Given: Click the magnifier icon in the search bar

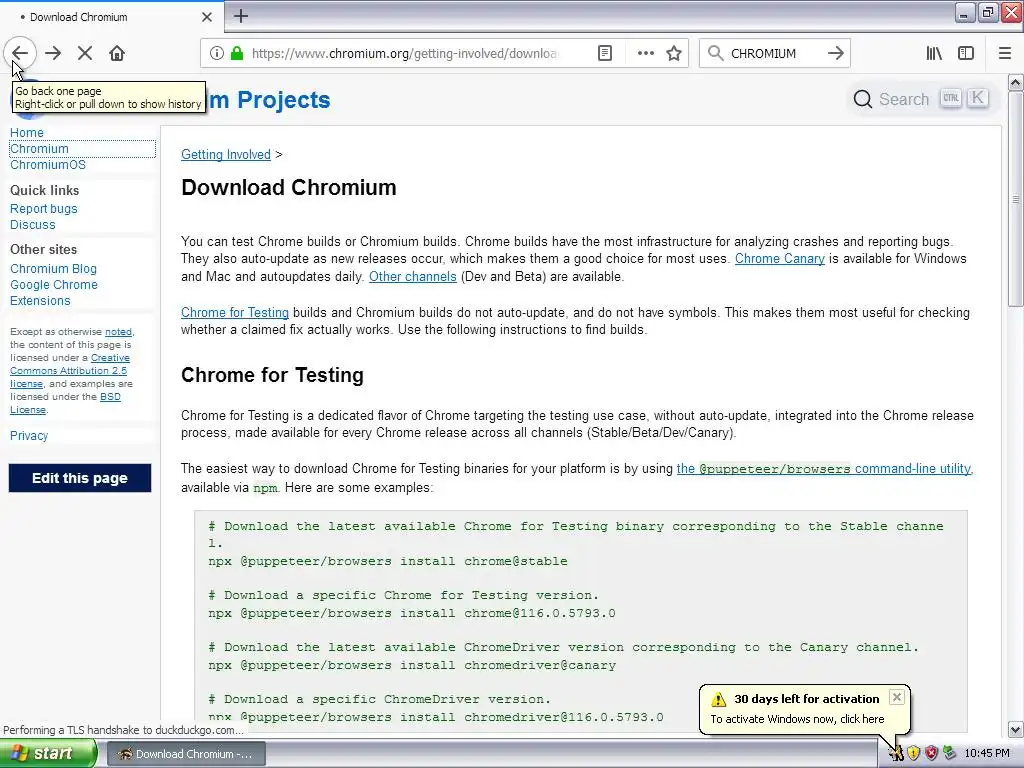Looking at the screenshot, I should 716,54.
